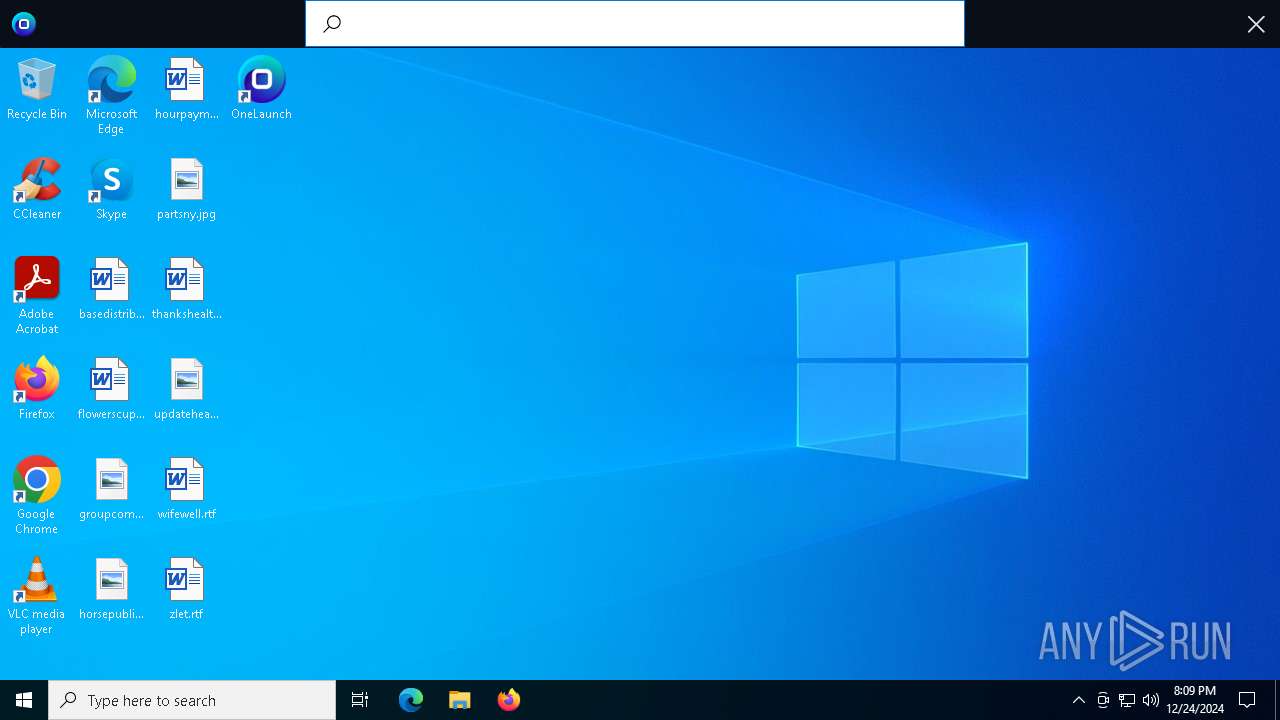Select the zlet.rtf document
This screenshot has height=720, width=1280.
186,588
